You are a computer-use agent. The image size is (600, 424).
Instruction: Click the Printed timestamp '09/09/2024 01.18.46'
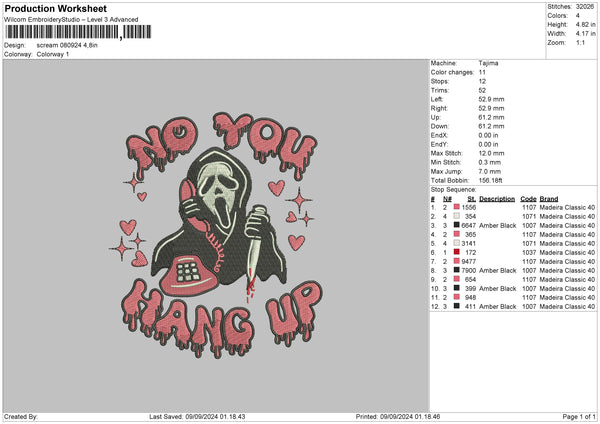410,417
